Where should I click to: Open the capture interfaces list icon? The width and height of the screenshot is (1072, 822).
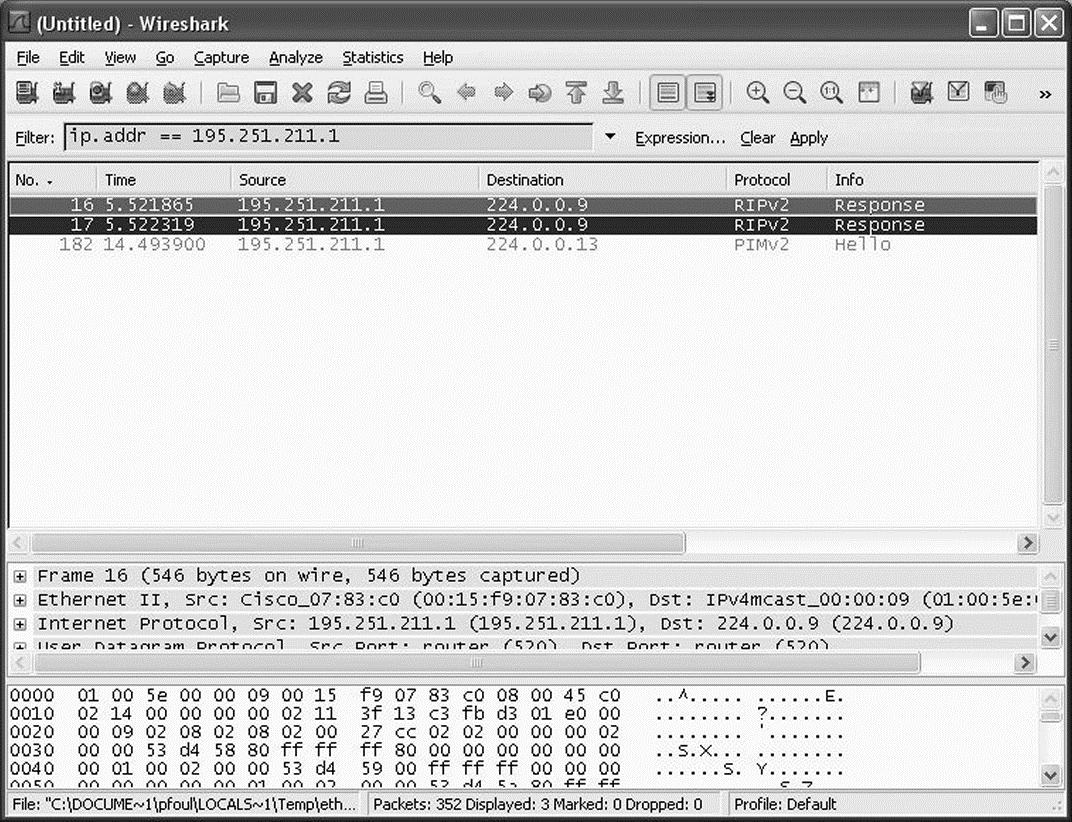tap(27, 92)
